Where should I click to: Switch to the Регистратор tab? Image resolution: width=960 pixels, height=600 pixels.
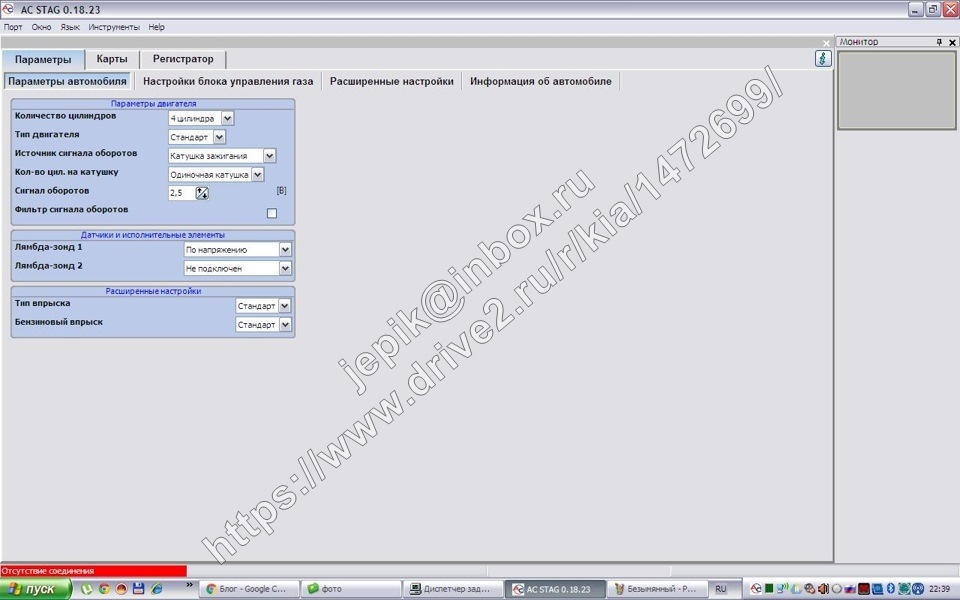[183, 59]
